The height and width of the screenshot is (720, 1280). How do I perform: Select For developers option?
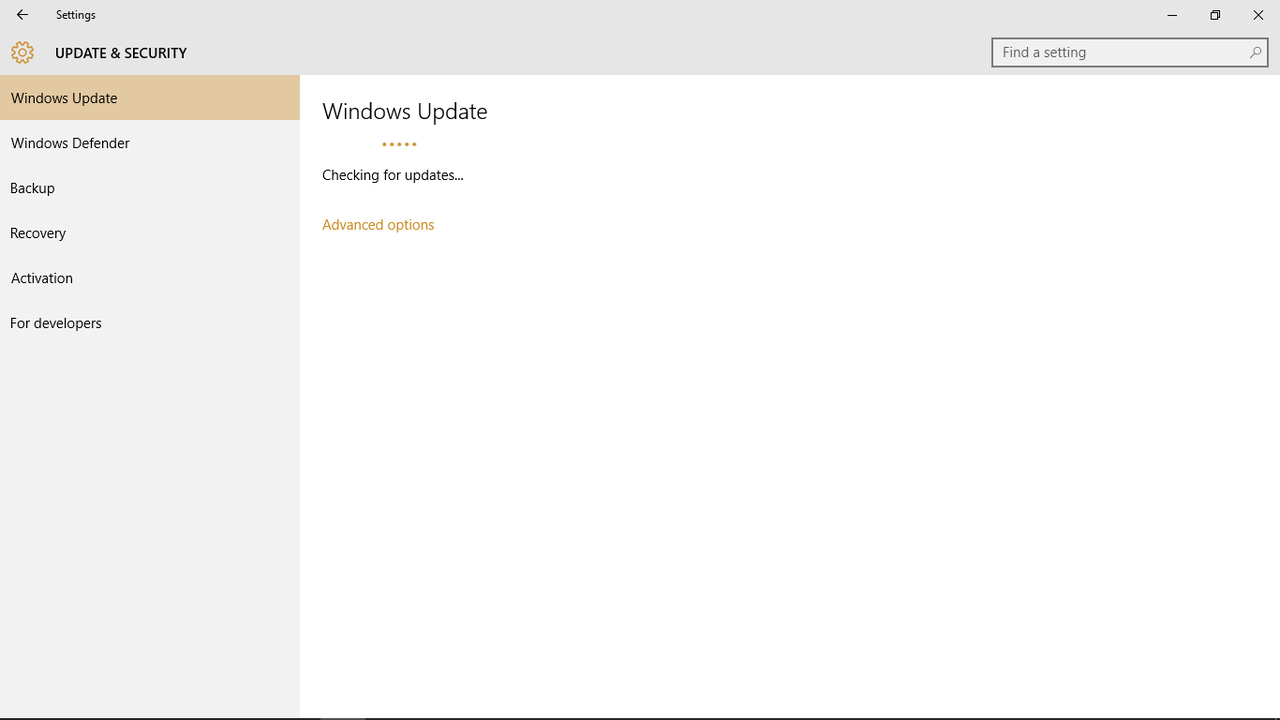point(150,323)
